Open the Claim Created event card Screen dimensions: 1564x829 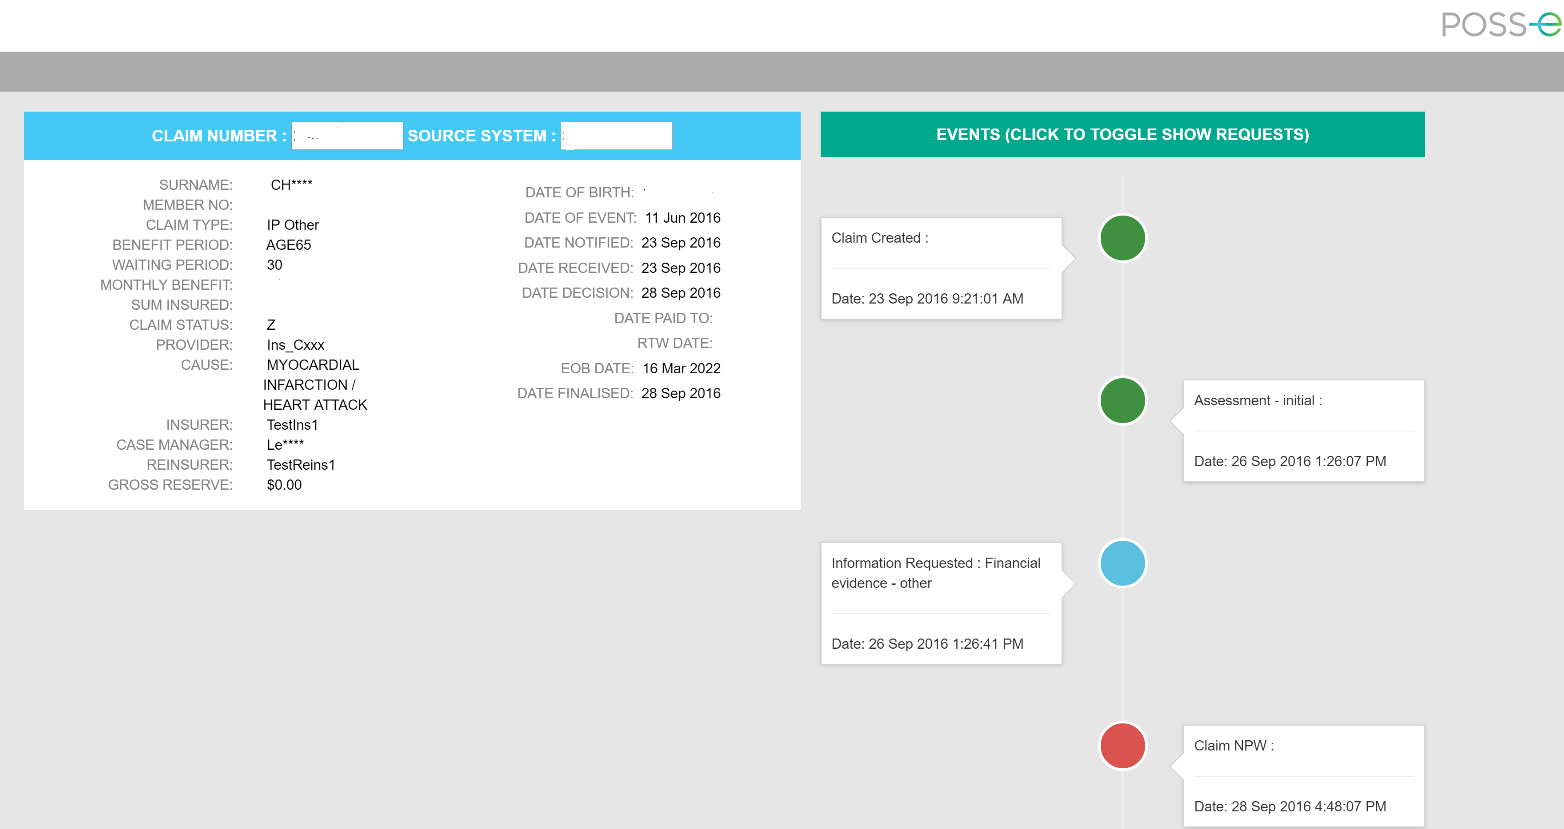[x=940, y=268]
